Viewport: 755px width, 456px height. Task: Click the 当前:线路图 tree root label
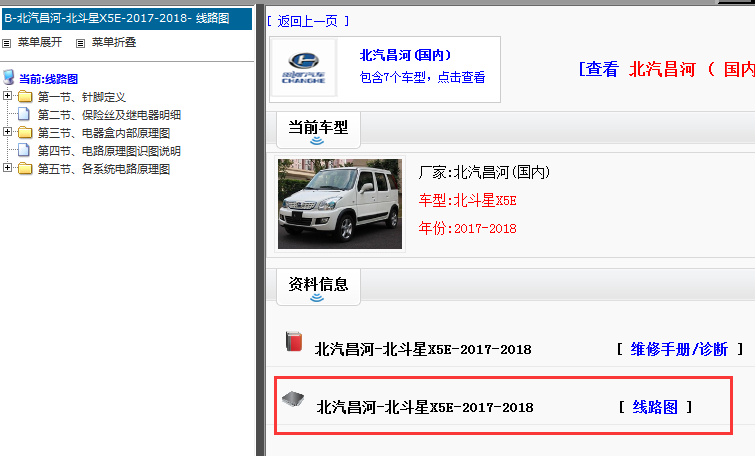pos(48,79)
